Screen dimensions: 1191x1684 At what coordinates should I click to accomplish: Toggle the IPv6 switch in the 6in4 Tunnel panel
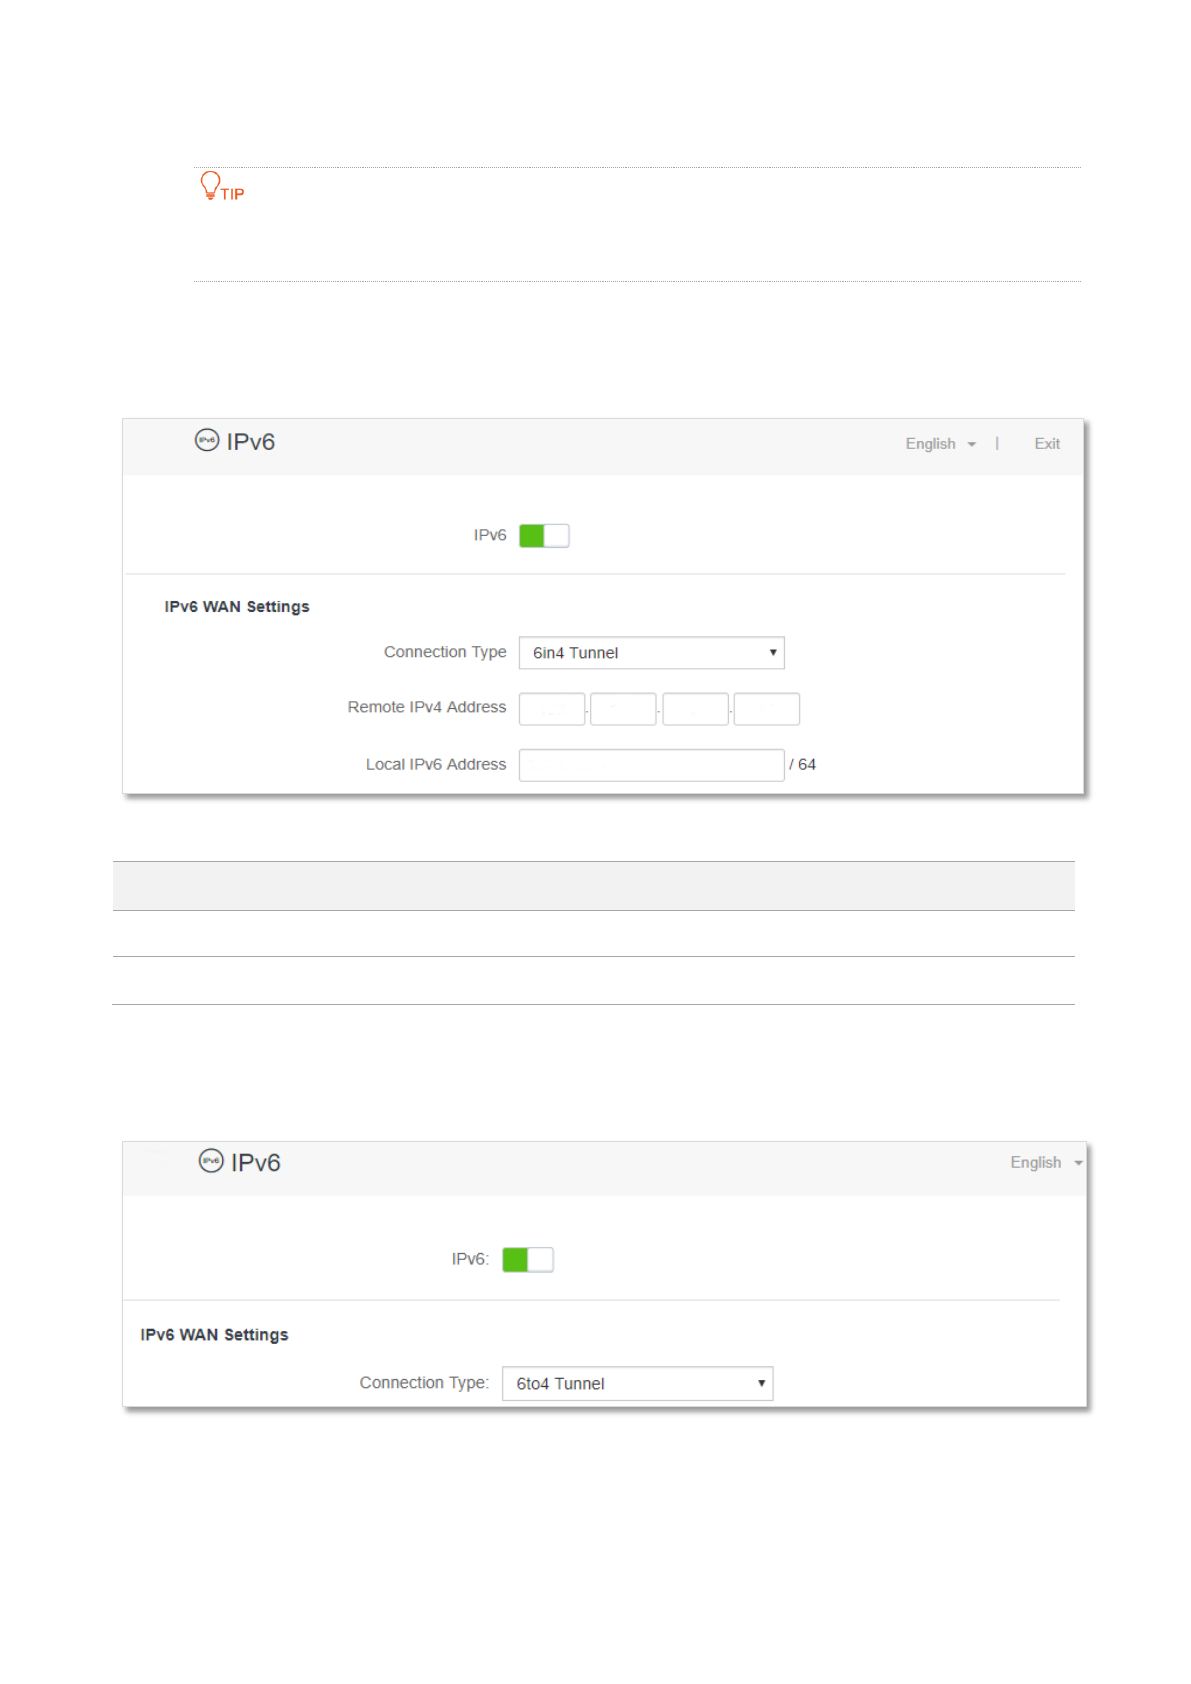544,536
